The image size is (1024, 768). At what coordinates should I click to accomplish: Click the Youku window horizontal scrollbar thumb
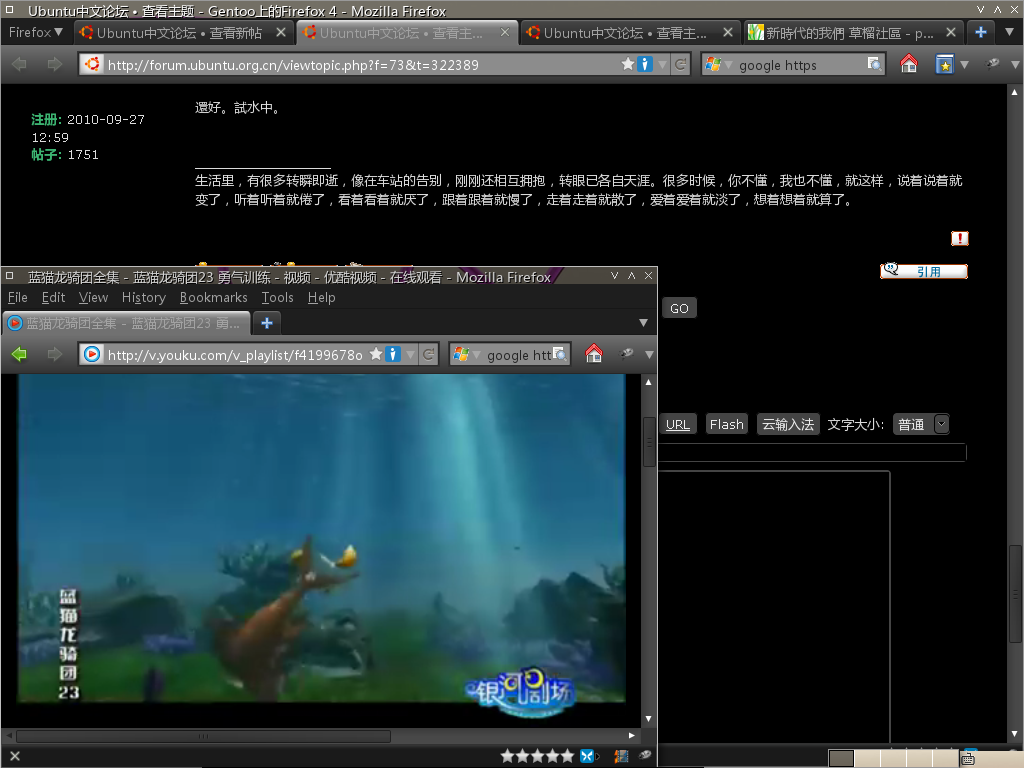tap(203, 736)
